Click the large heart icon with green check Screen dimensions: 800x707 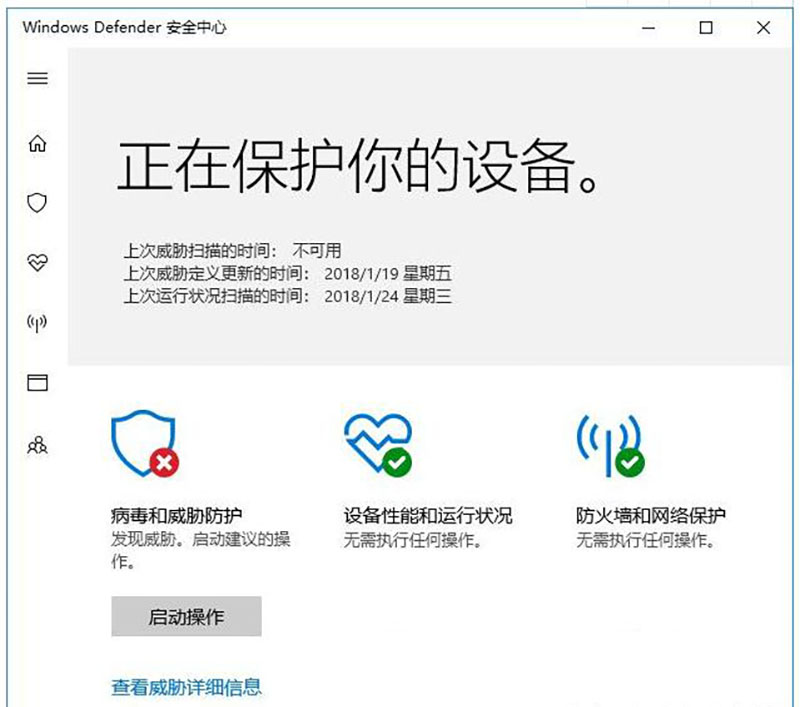[378, 445]
